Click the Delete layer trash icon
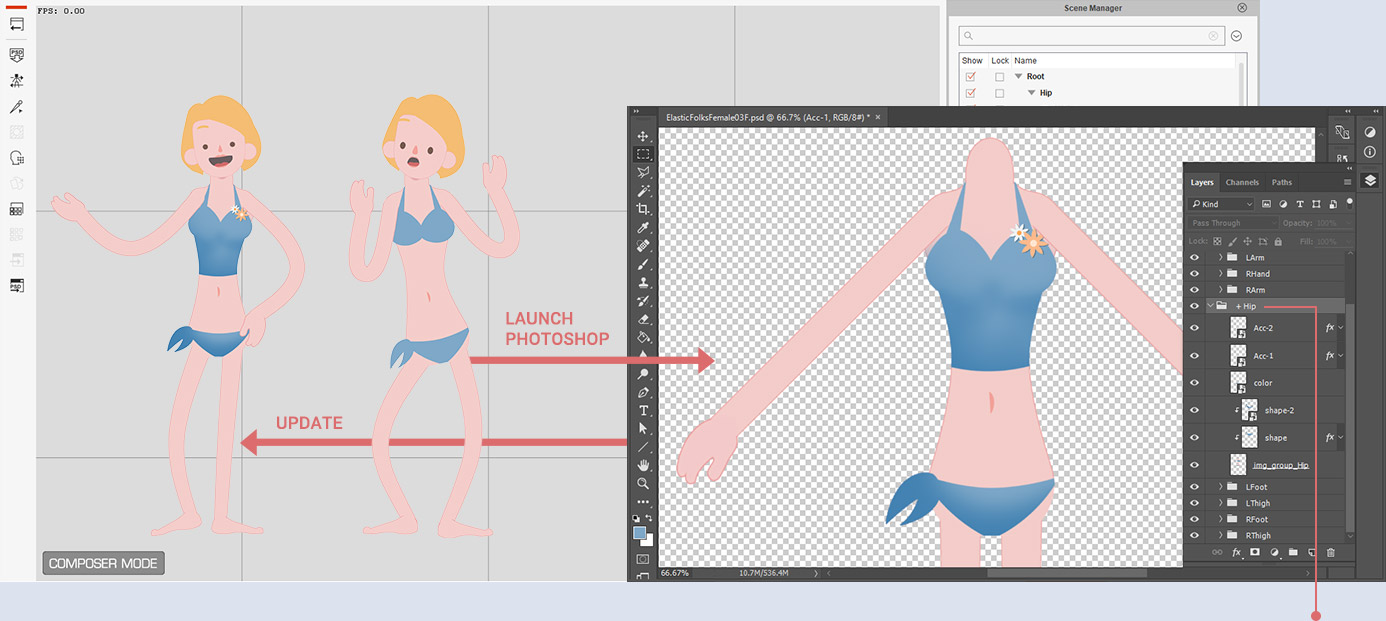Viewport: 1386px width, 621px height. (1330, 551)
